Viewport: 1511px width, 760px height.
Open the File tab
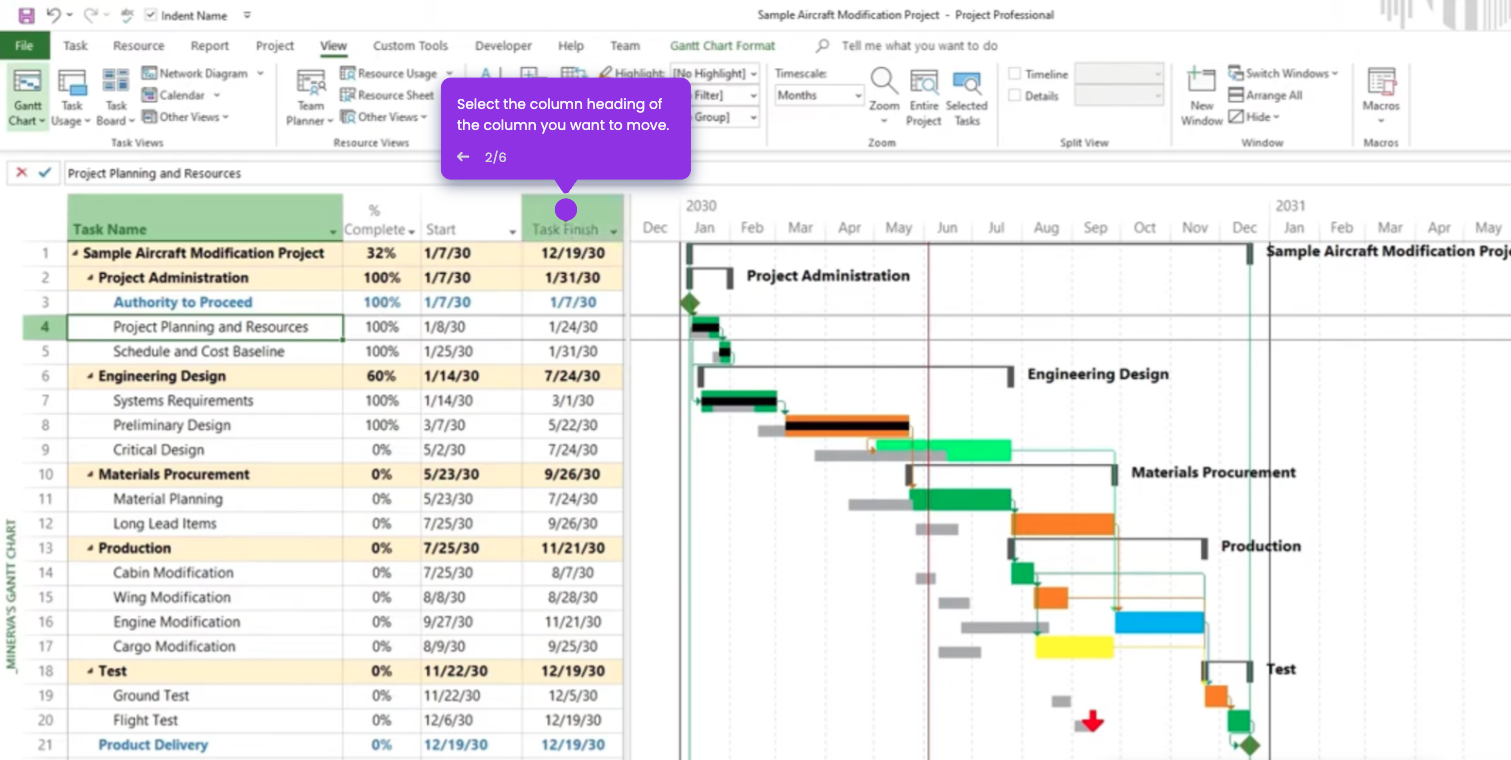click(x=24, y=46)
